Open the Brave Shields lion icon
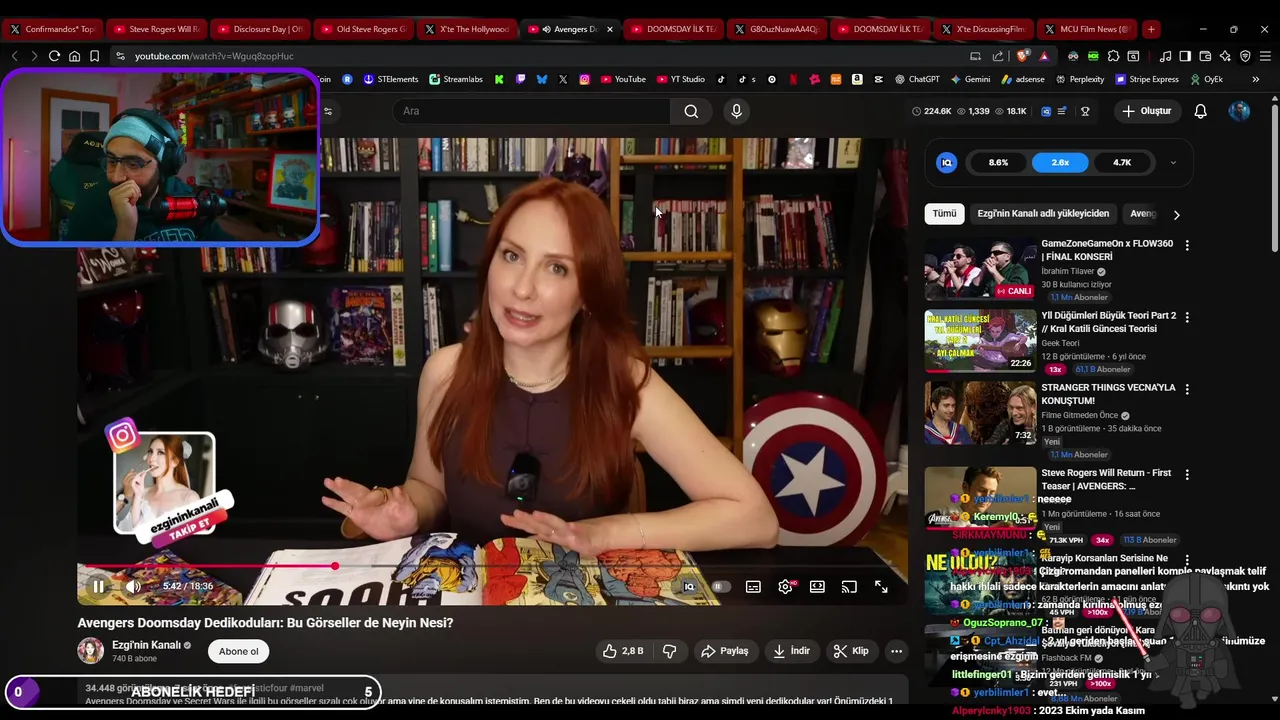This screenshot has height=720, width=1280. click(x=1021, y=56)
